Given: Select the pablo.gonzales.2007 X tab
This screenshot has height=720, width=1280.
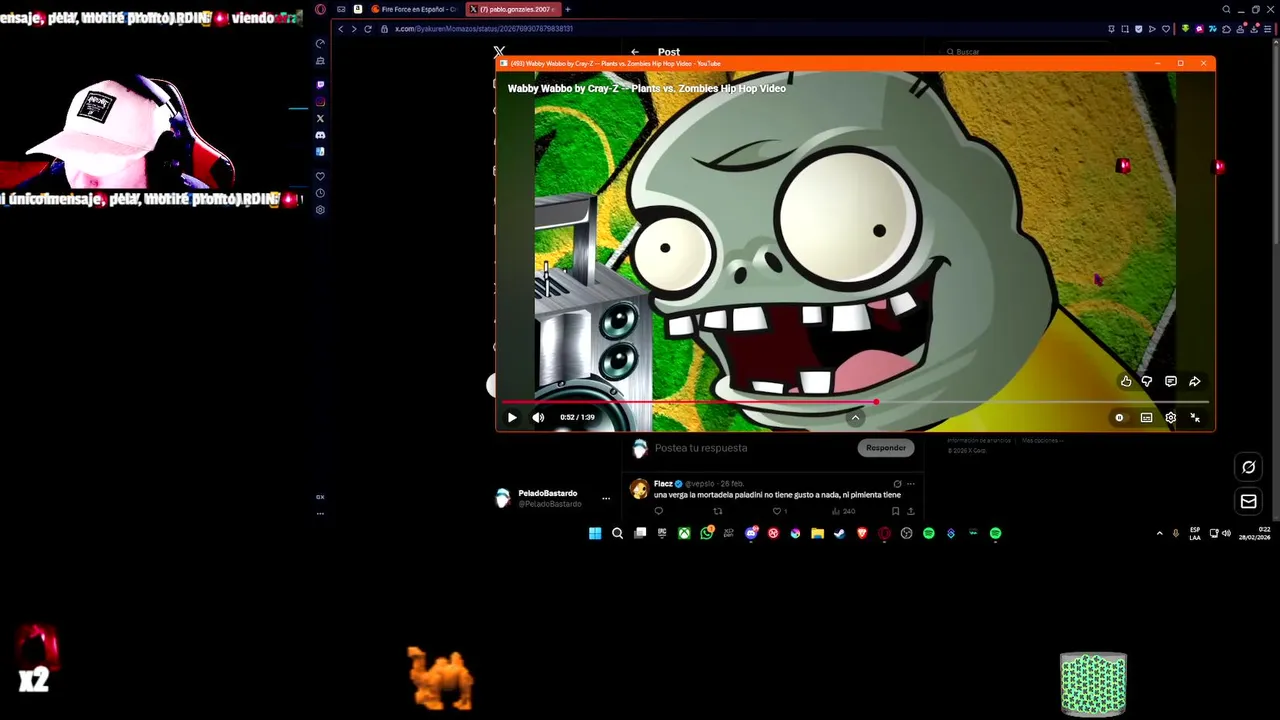Looking at the screenshot, I should (512, 9).
